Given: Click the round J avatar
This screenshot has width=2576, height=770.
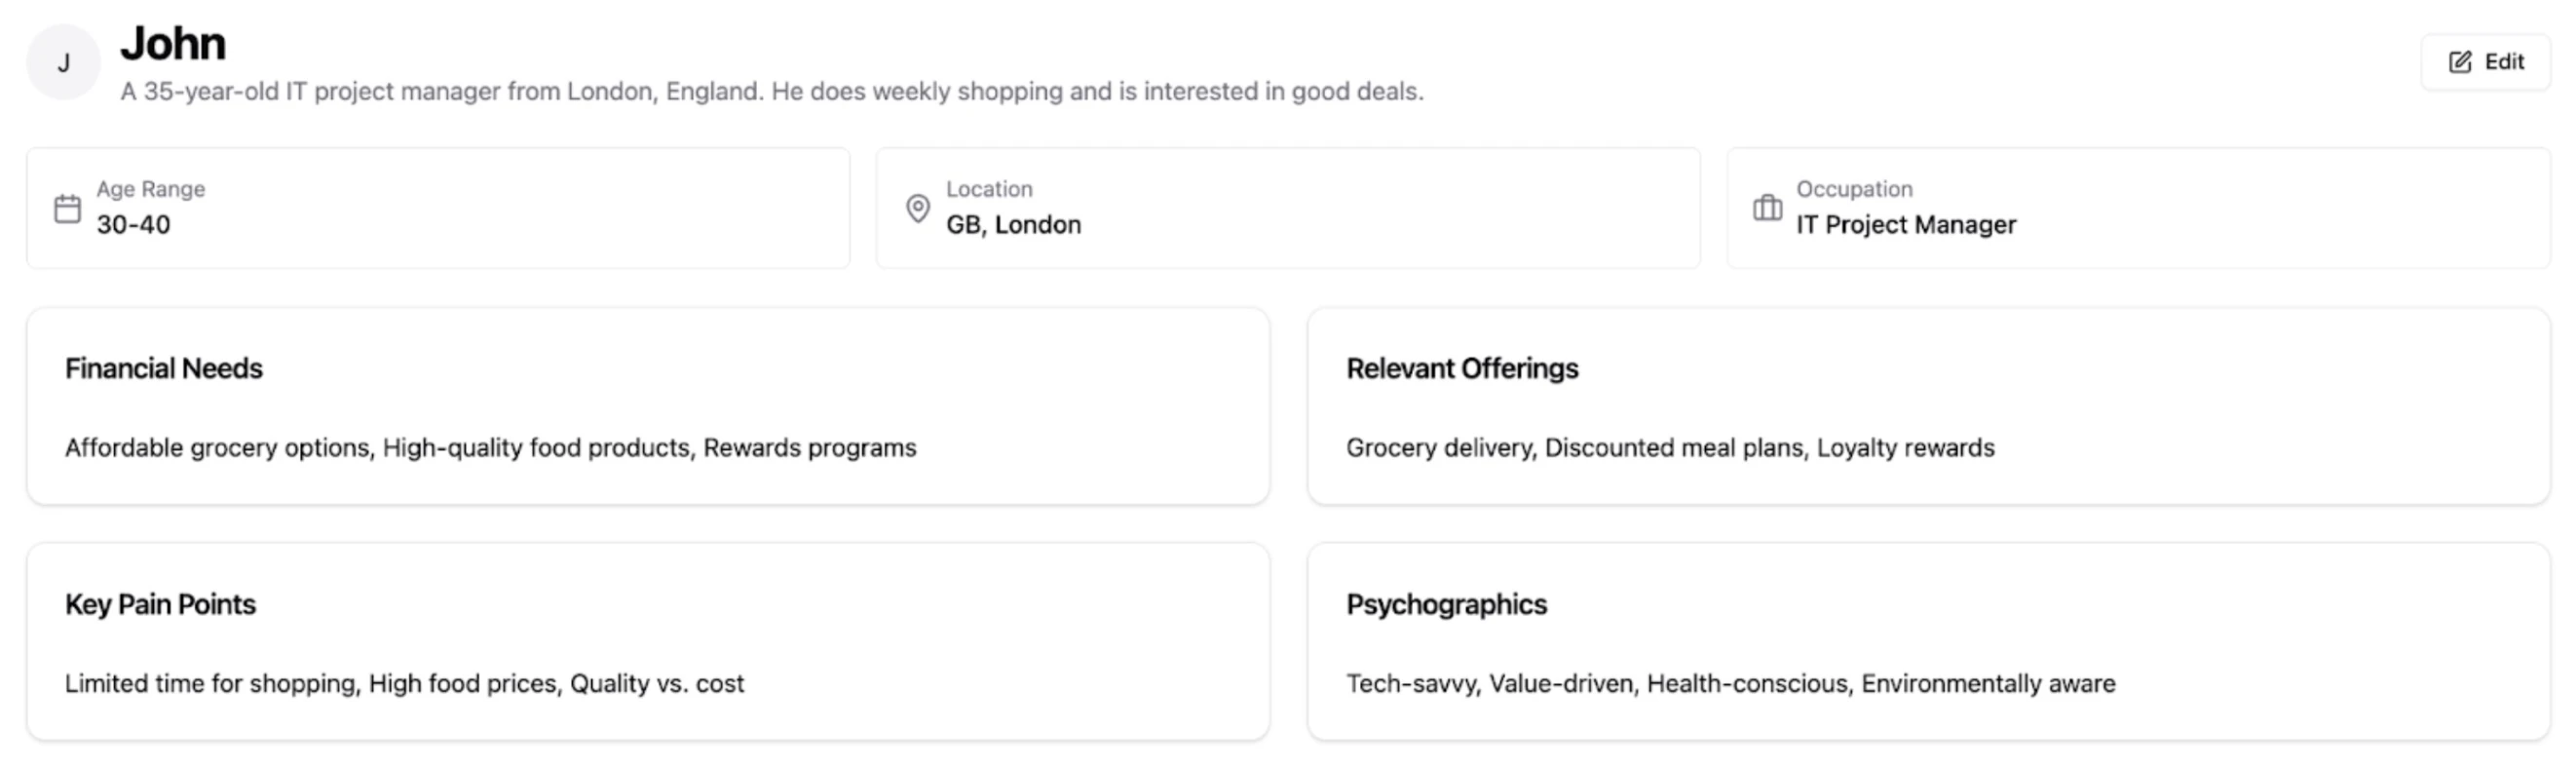Looking at the screenshot, I should click(63, 63).
